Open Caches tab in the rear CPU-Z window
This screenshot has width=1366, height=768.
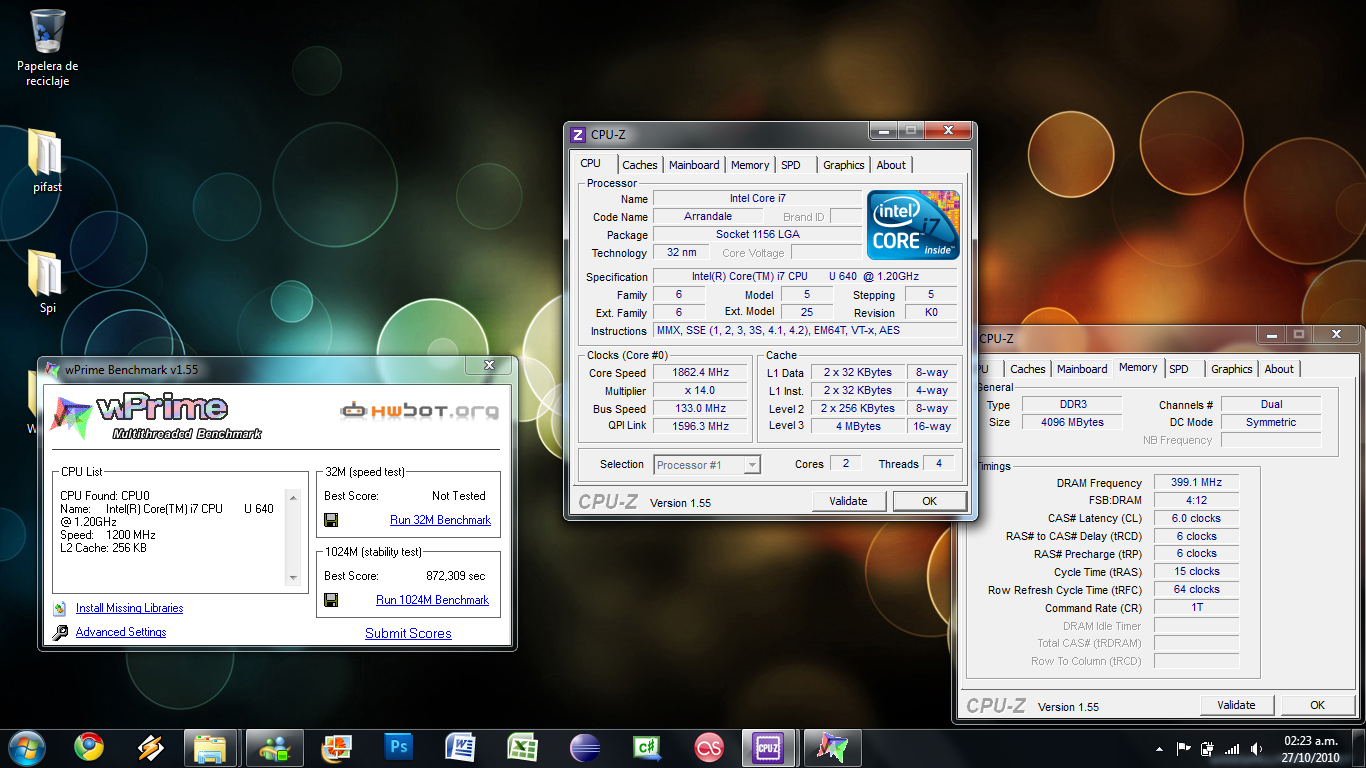1028,369
